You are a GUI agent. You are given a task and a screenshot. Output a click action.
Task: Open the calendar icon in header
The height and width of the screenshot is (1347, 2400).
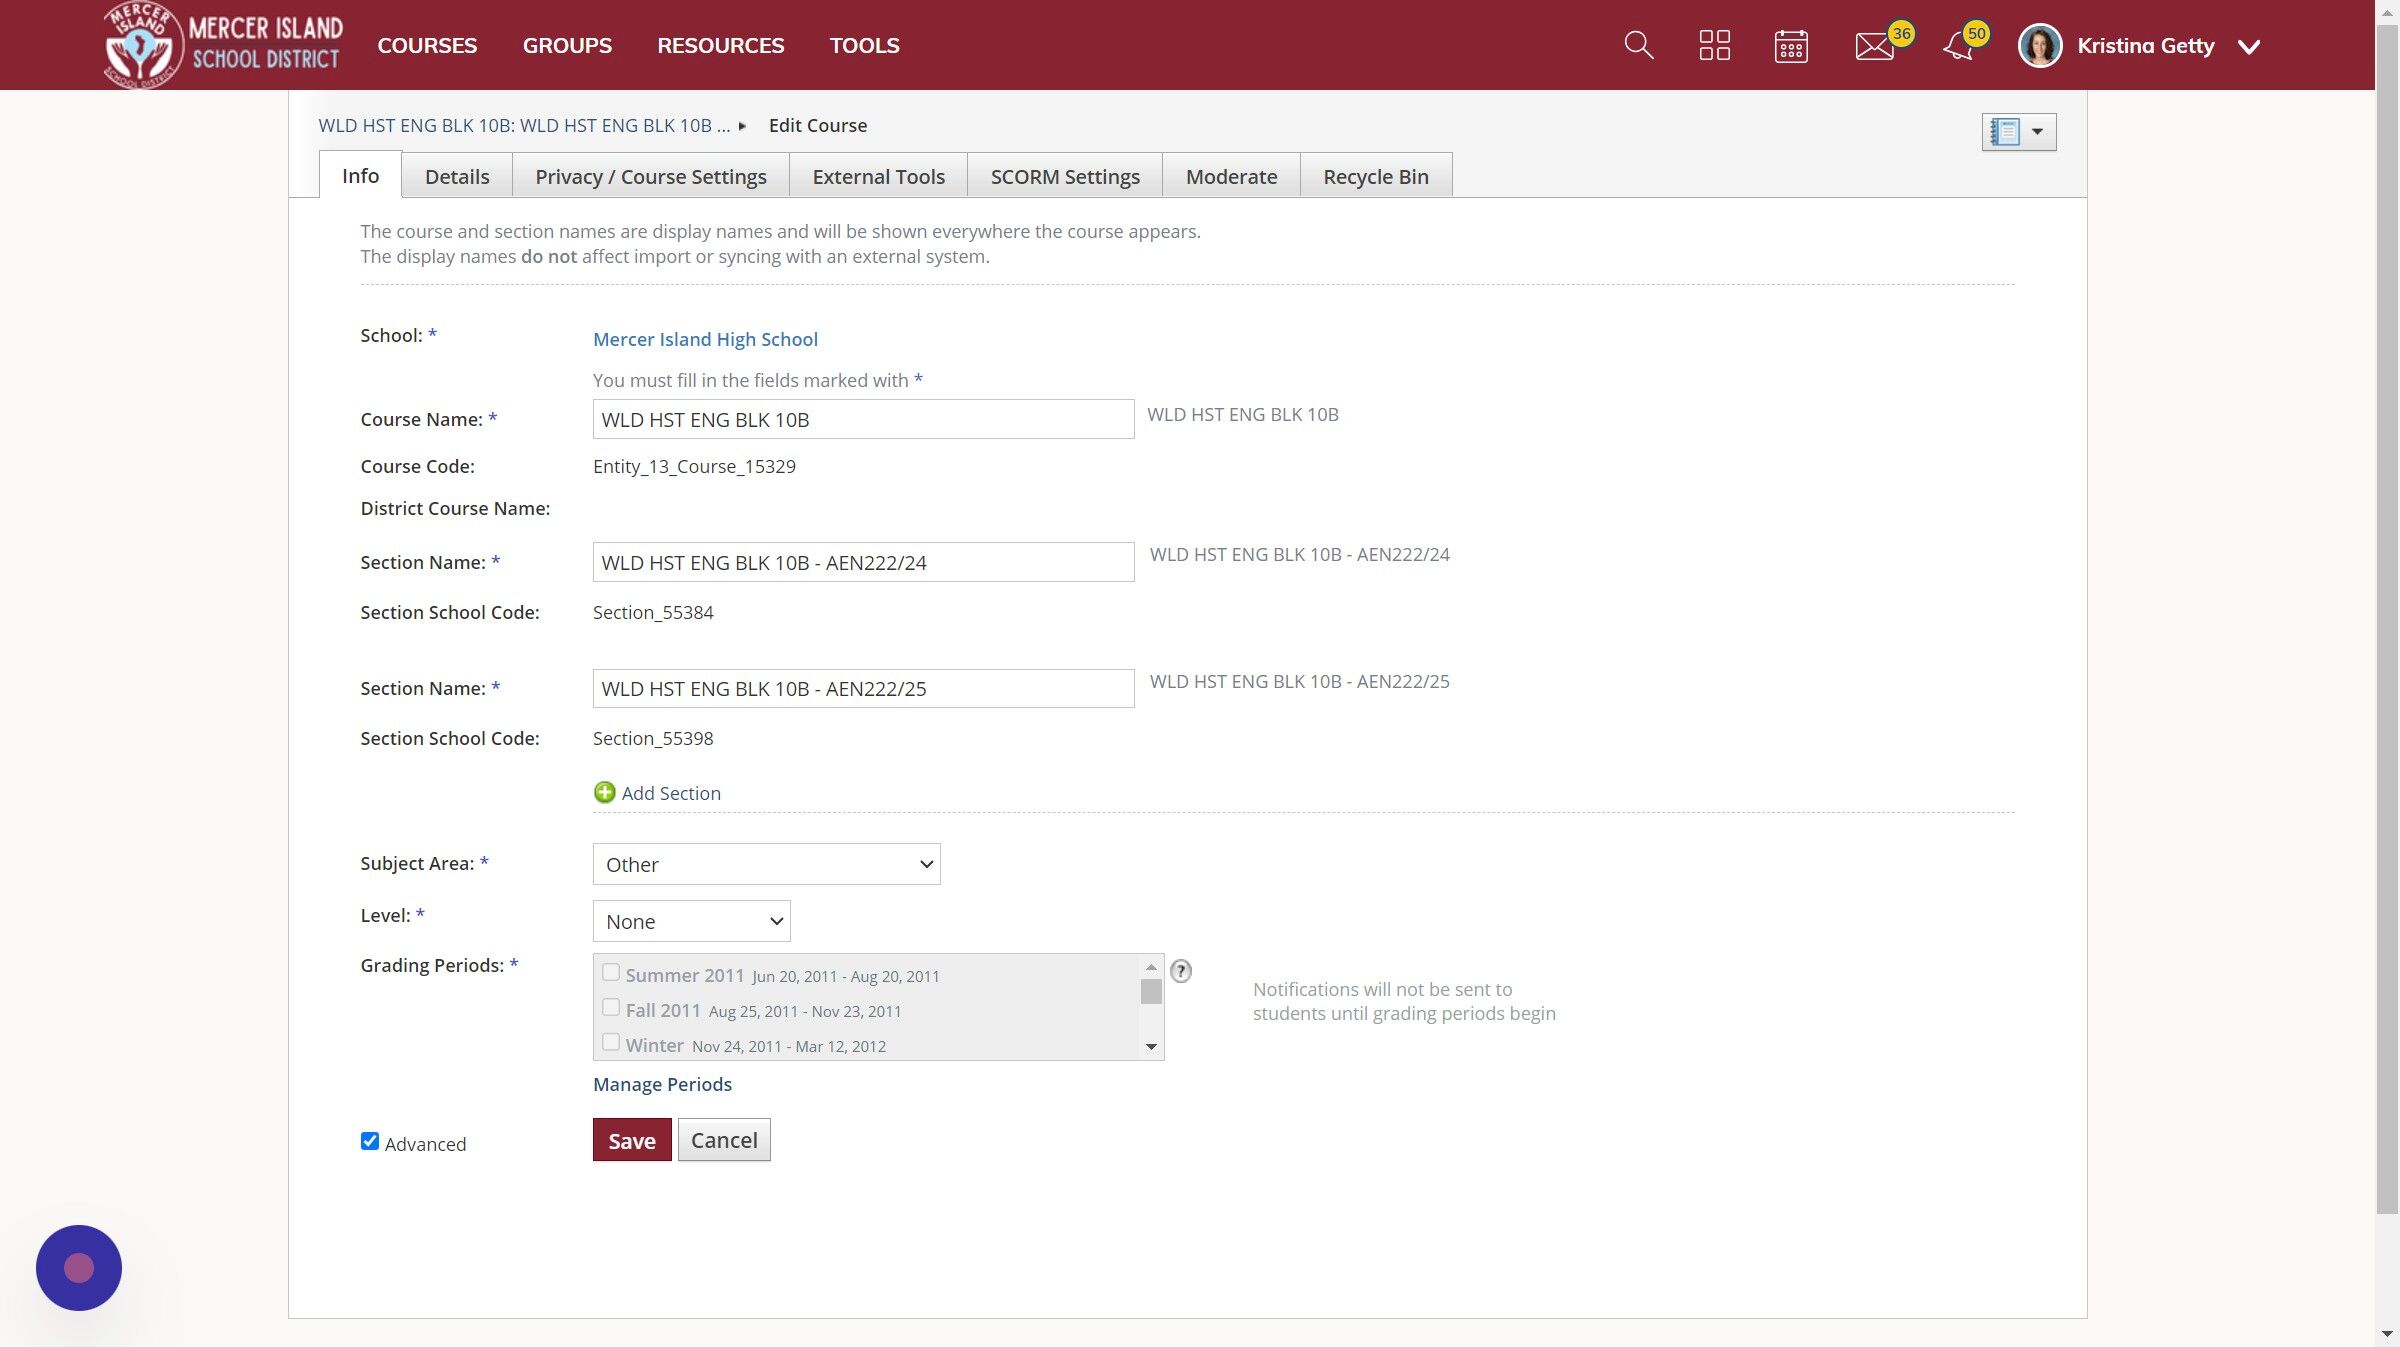click(1790, 46)
